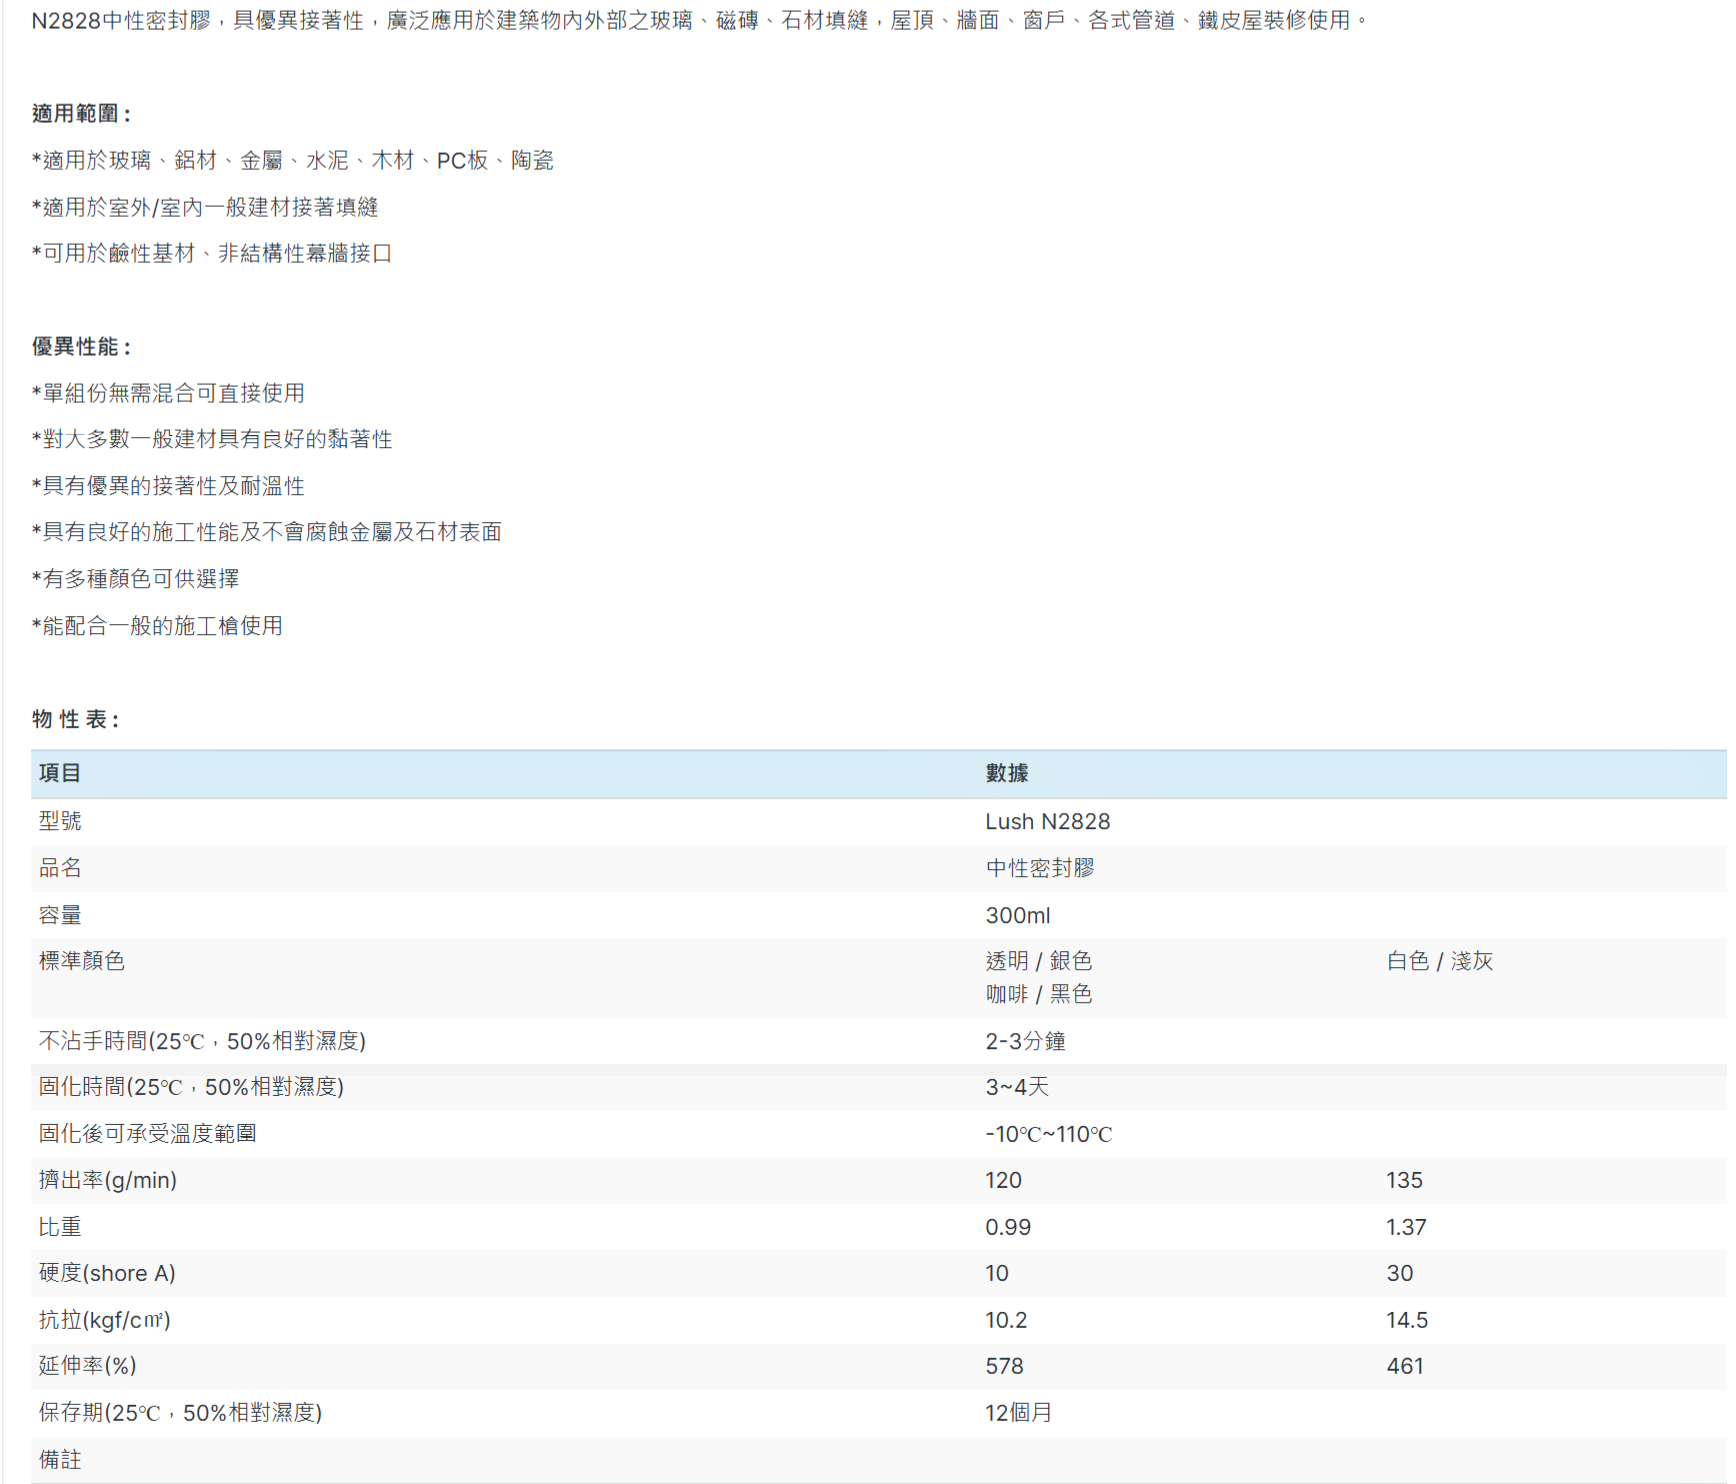Click the line starting 適用於玻璃、鋁材

(x=293, y=161)
